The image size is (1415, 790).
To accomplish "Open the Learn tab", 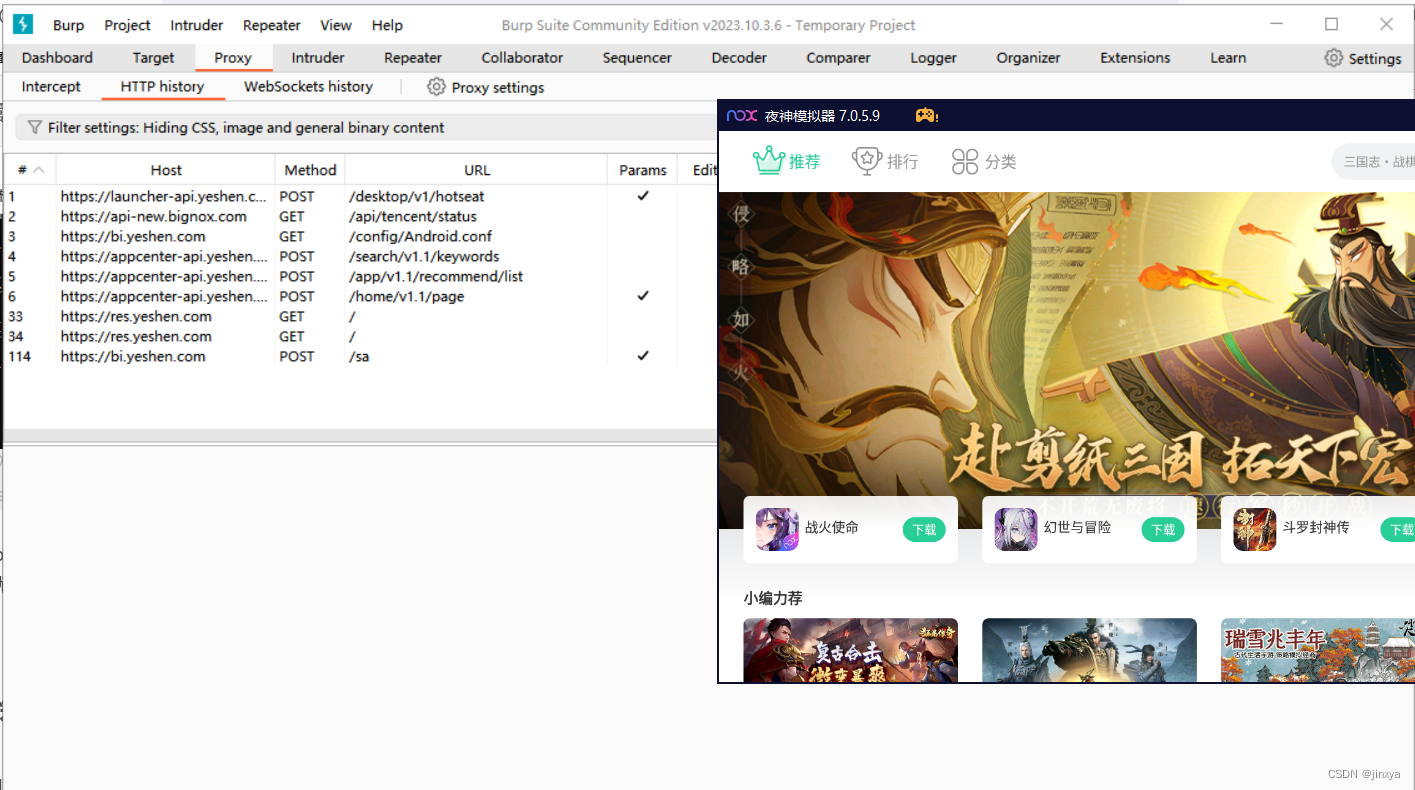I will tap(1228, 58).
